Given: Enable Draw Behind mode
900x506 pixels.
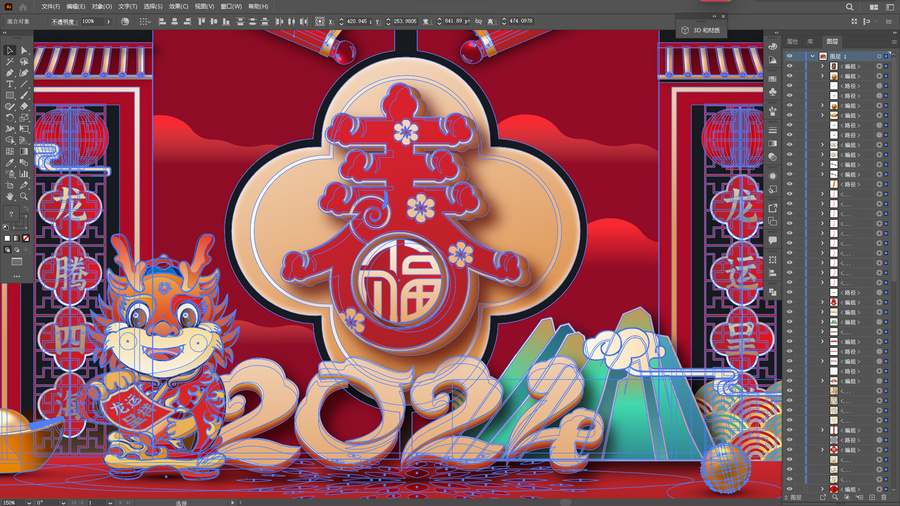Looking at the screenshot, I should point(17,250).
